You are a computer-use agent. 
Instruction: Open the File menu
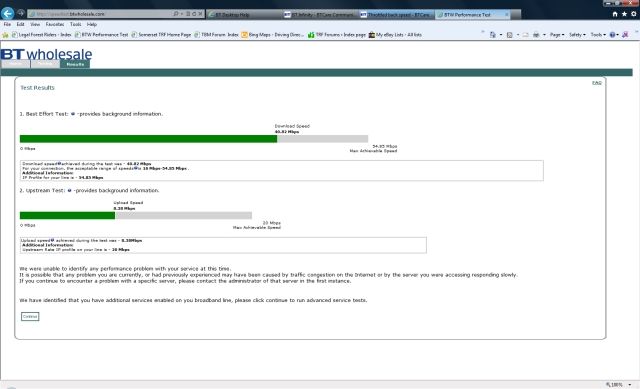pyautogui.click(x=7, y=24)
